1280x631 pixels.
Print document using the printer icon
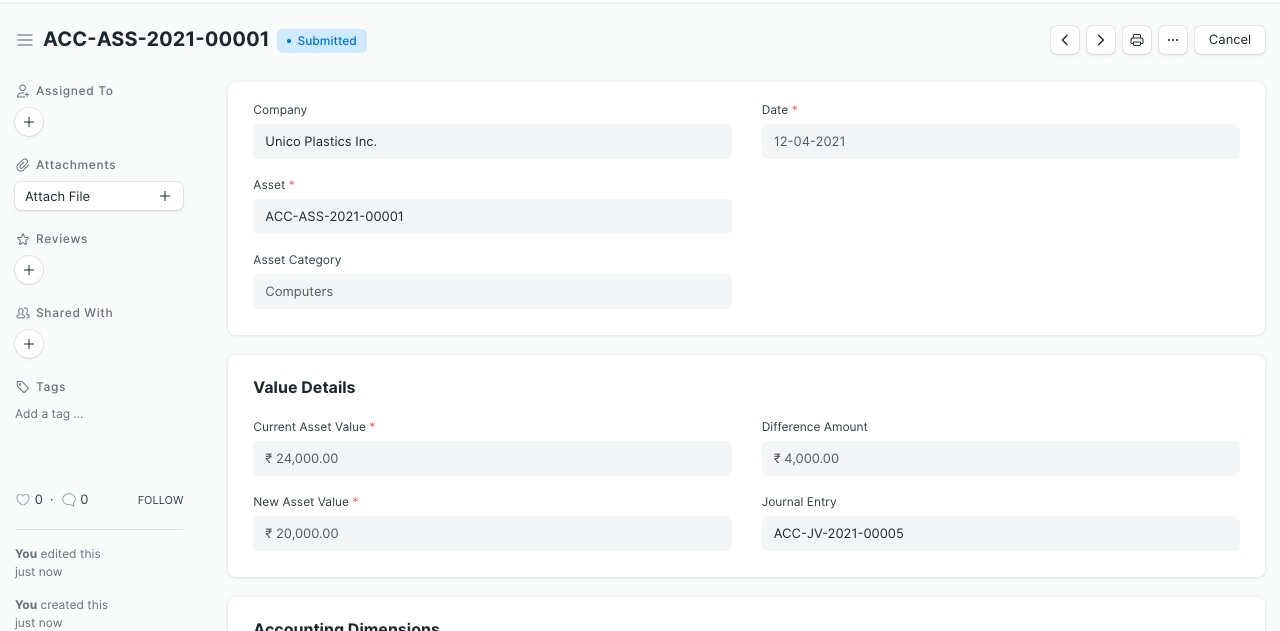tap(1137, 40)
